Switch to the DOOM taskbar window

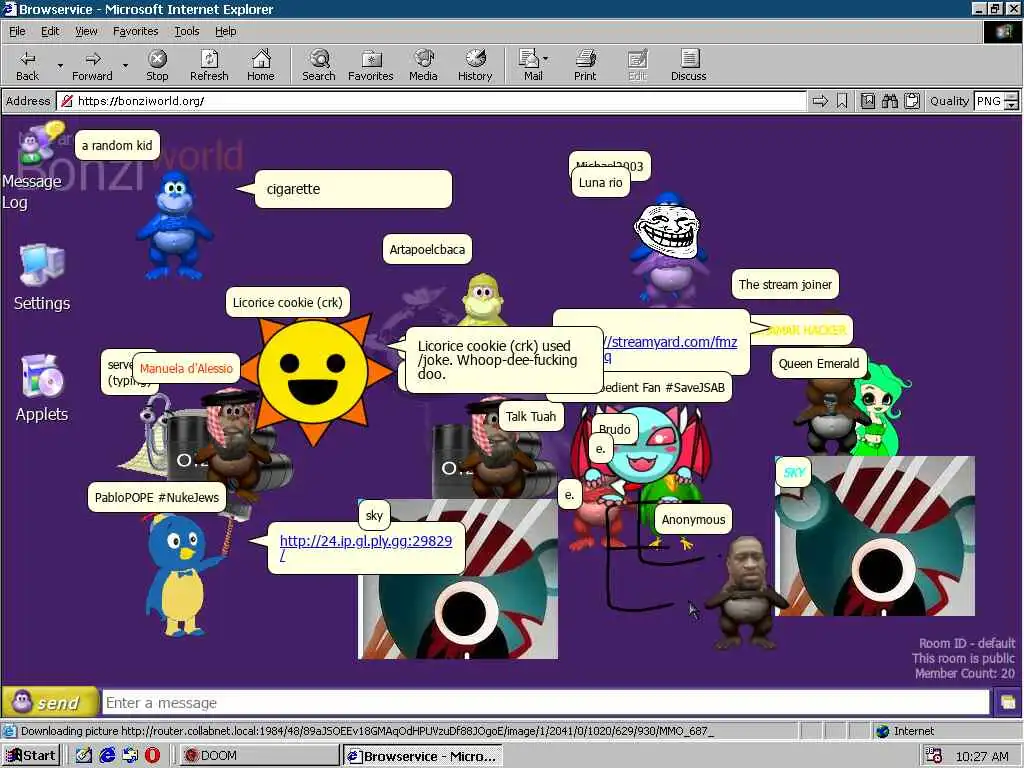click(258, 756)
